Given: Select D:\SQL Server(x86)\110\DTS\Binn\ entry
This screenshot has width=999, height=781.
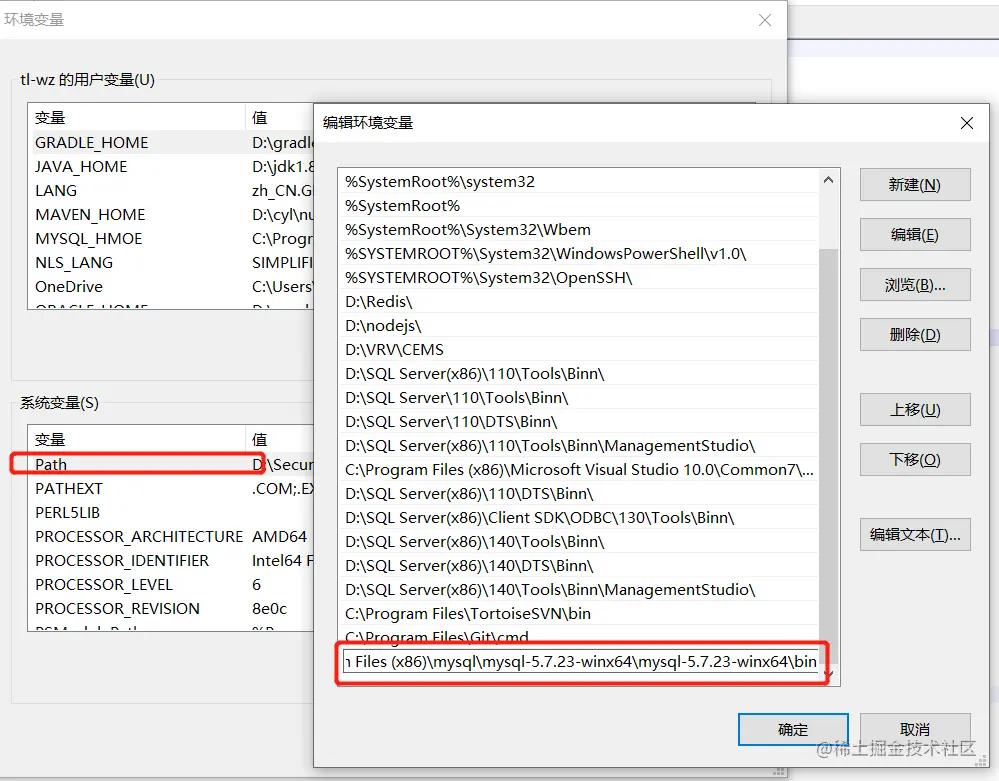Looking at the screenshot, I should pyautogui.click(x=579, y=494).
